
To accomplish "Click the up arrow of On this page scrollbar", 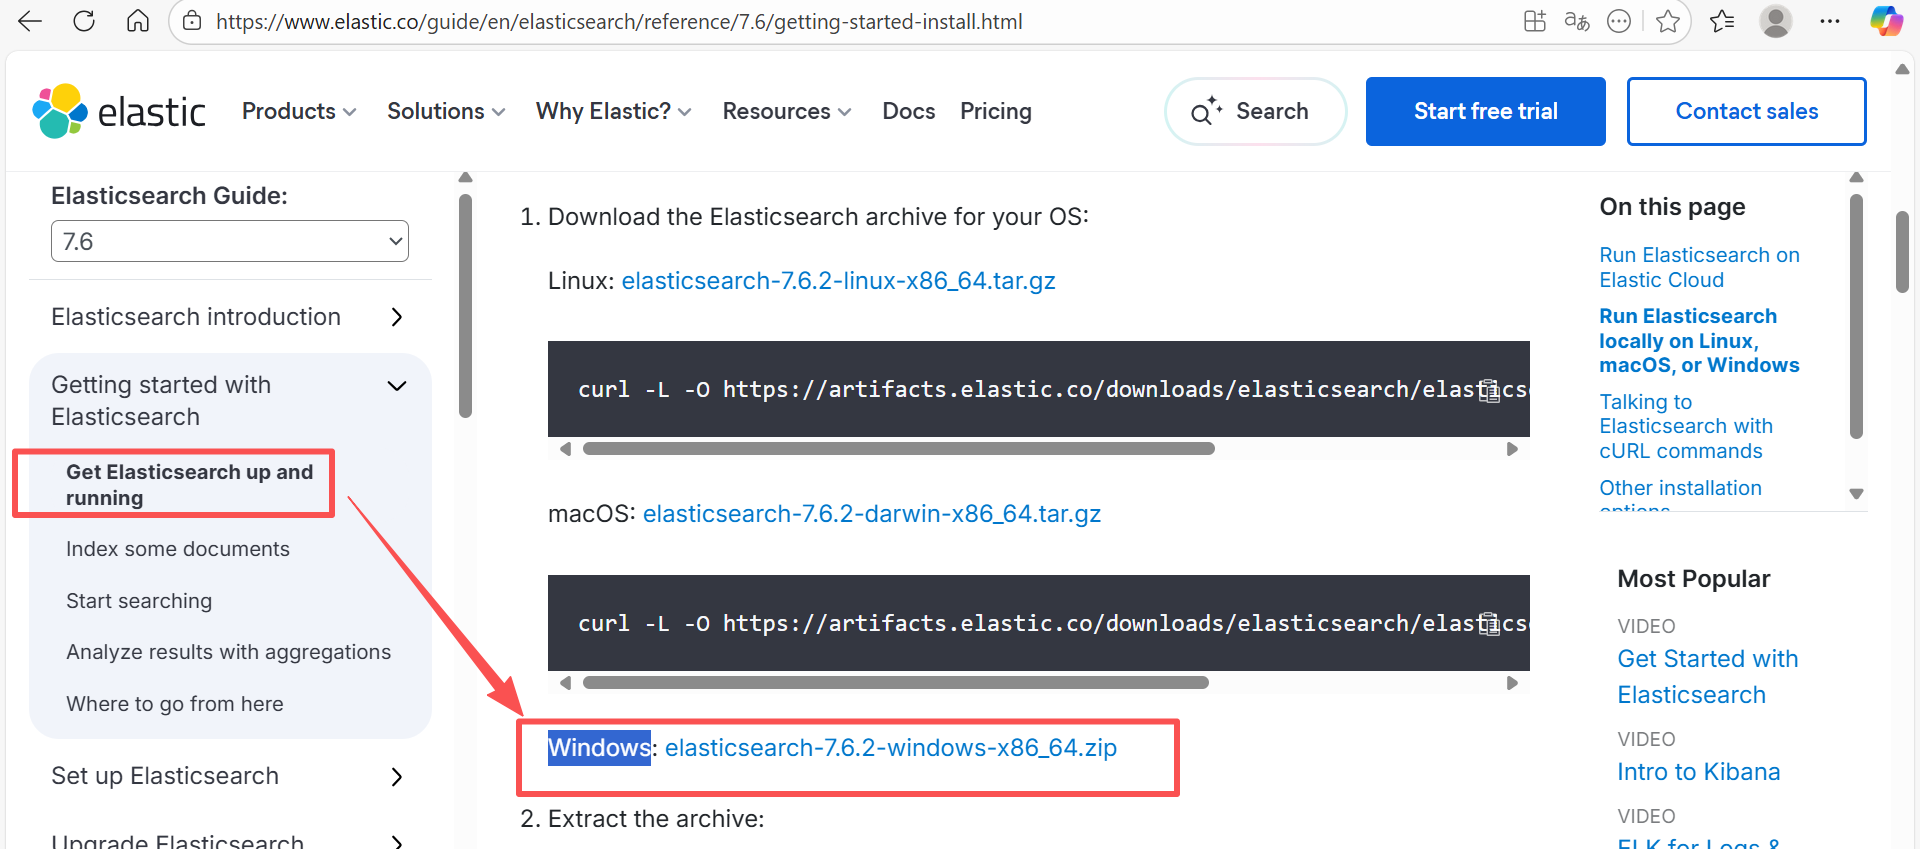I will (1856, 178).
